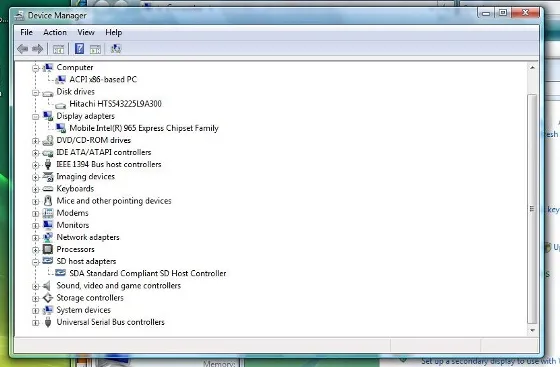Open the Action menu

point(55,32)
